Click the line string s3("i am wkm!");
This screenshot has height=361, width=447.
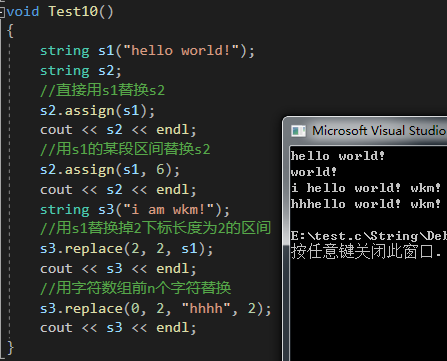[x=135, y=210]
